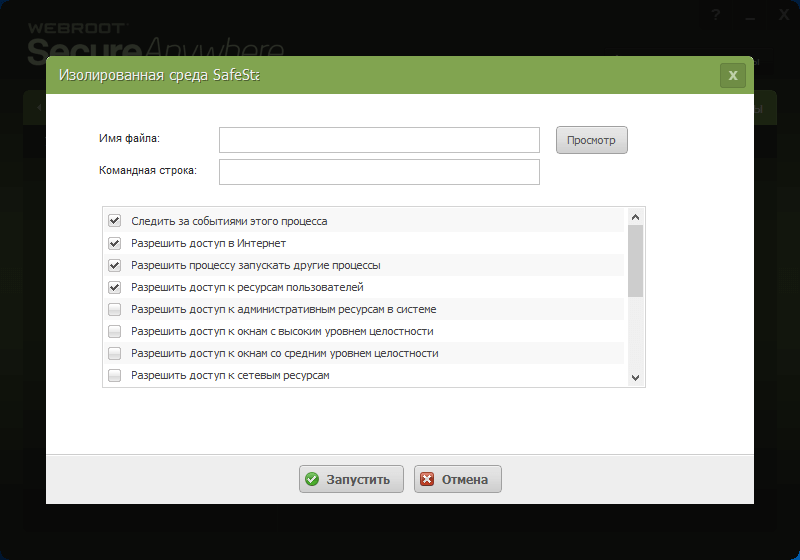Open file browser with 'Просмотр' button

pyautogui.click(x=591, y=140)
